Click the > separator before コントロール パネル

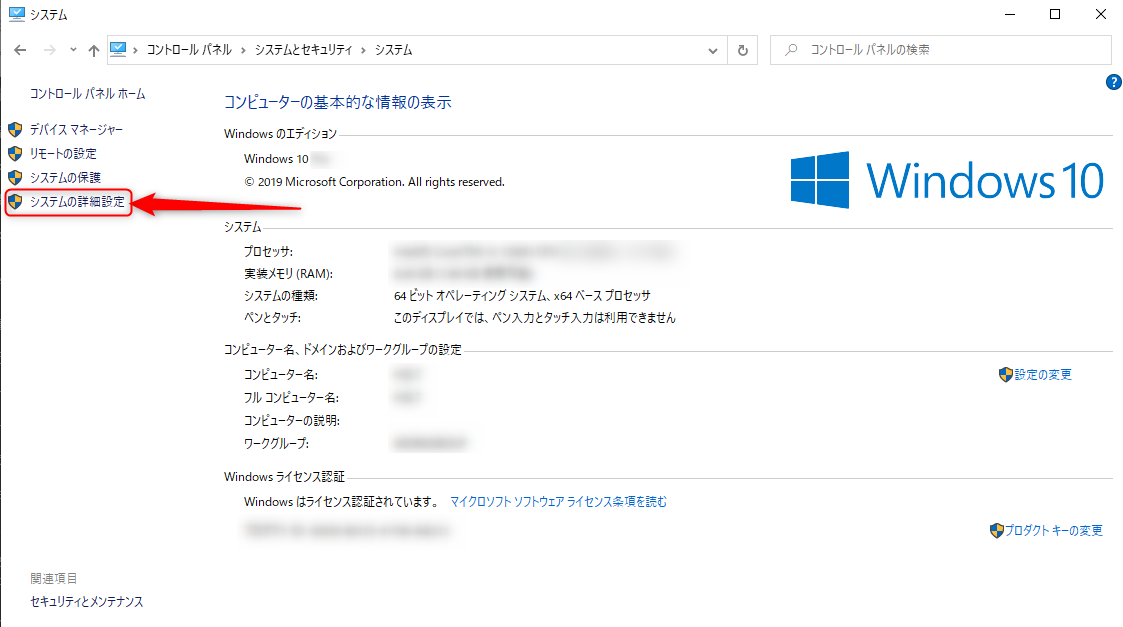click(x=135, y=50)
